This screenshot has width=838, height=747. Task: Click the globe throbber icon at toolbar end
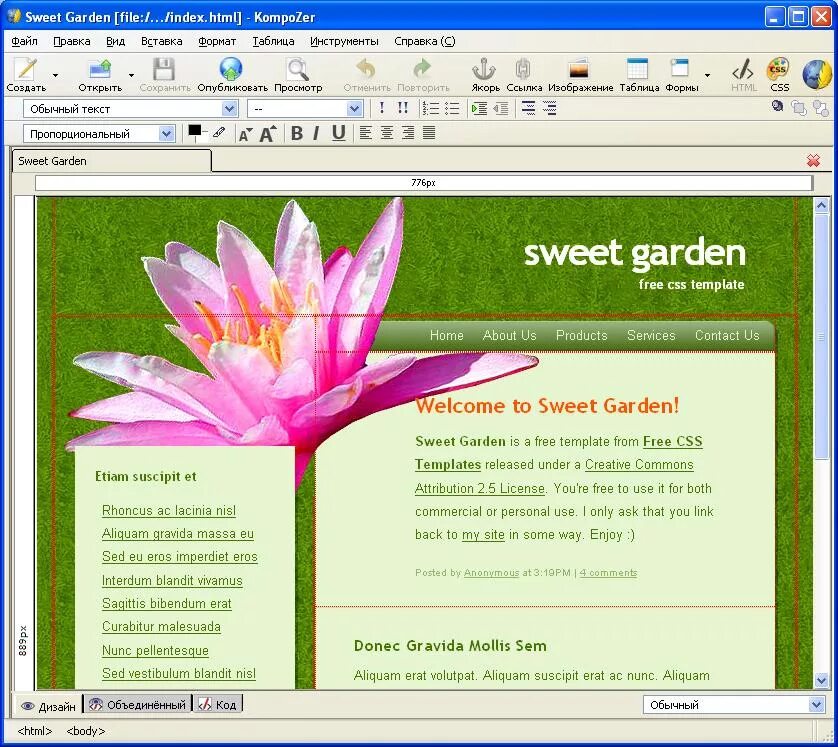coord(816,74)
